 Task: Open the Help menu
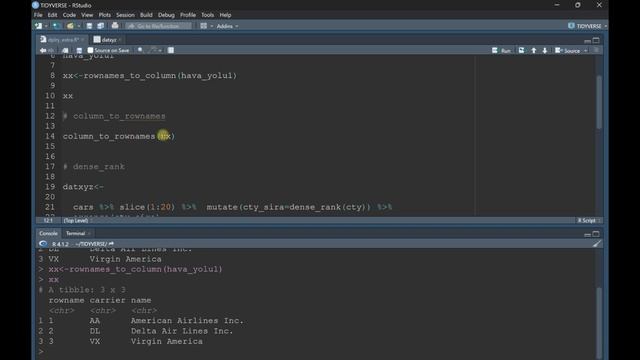click(225, 15)
